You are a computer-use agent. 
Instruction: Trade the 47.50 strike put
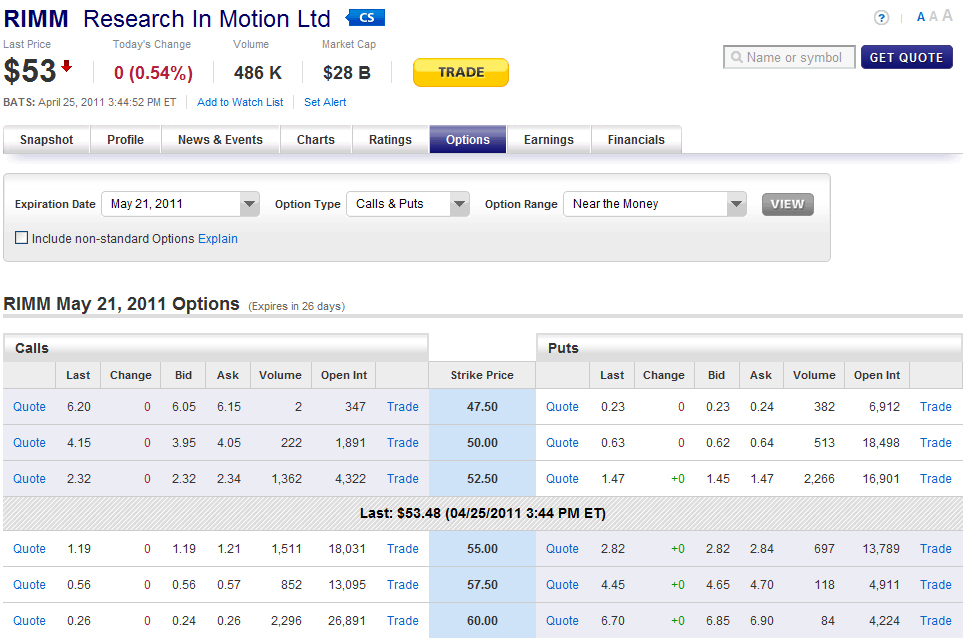pyautogui.click(x=935, y=407)
